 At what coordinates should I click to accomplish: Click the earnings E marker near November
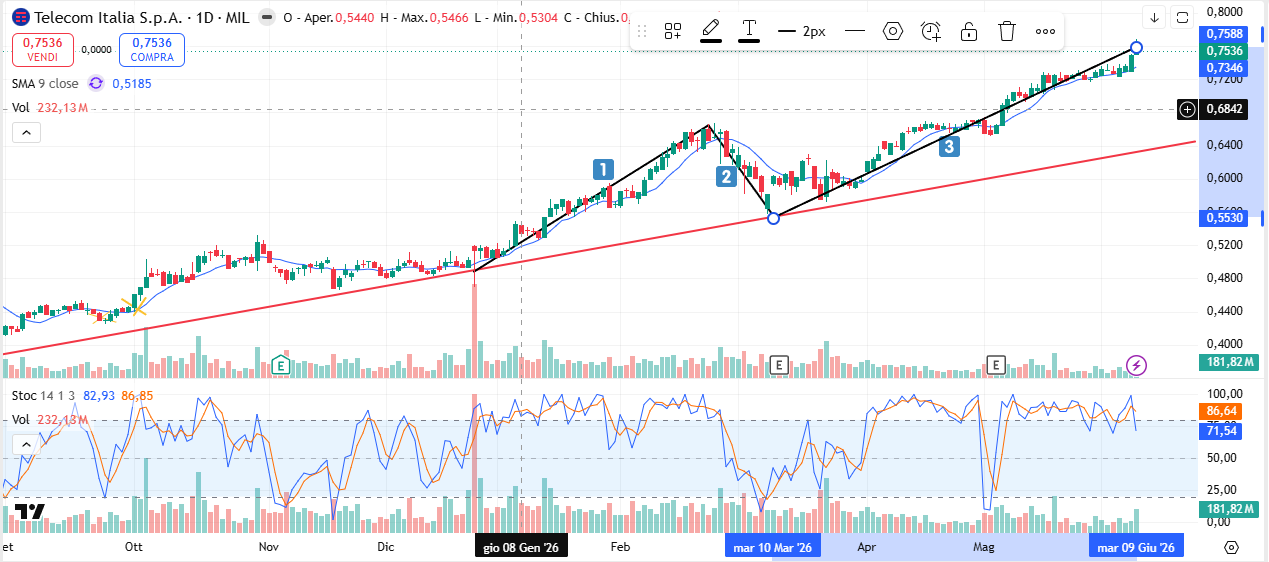point(281,365)
